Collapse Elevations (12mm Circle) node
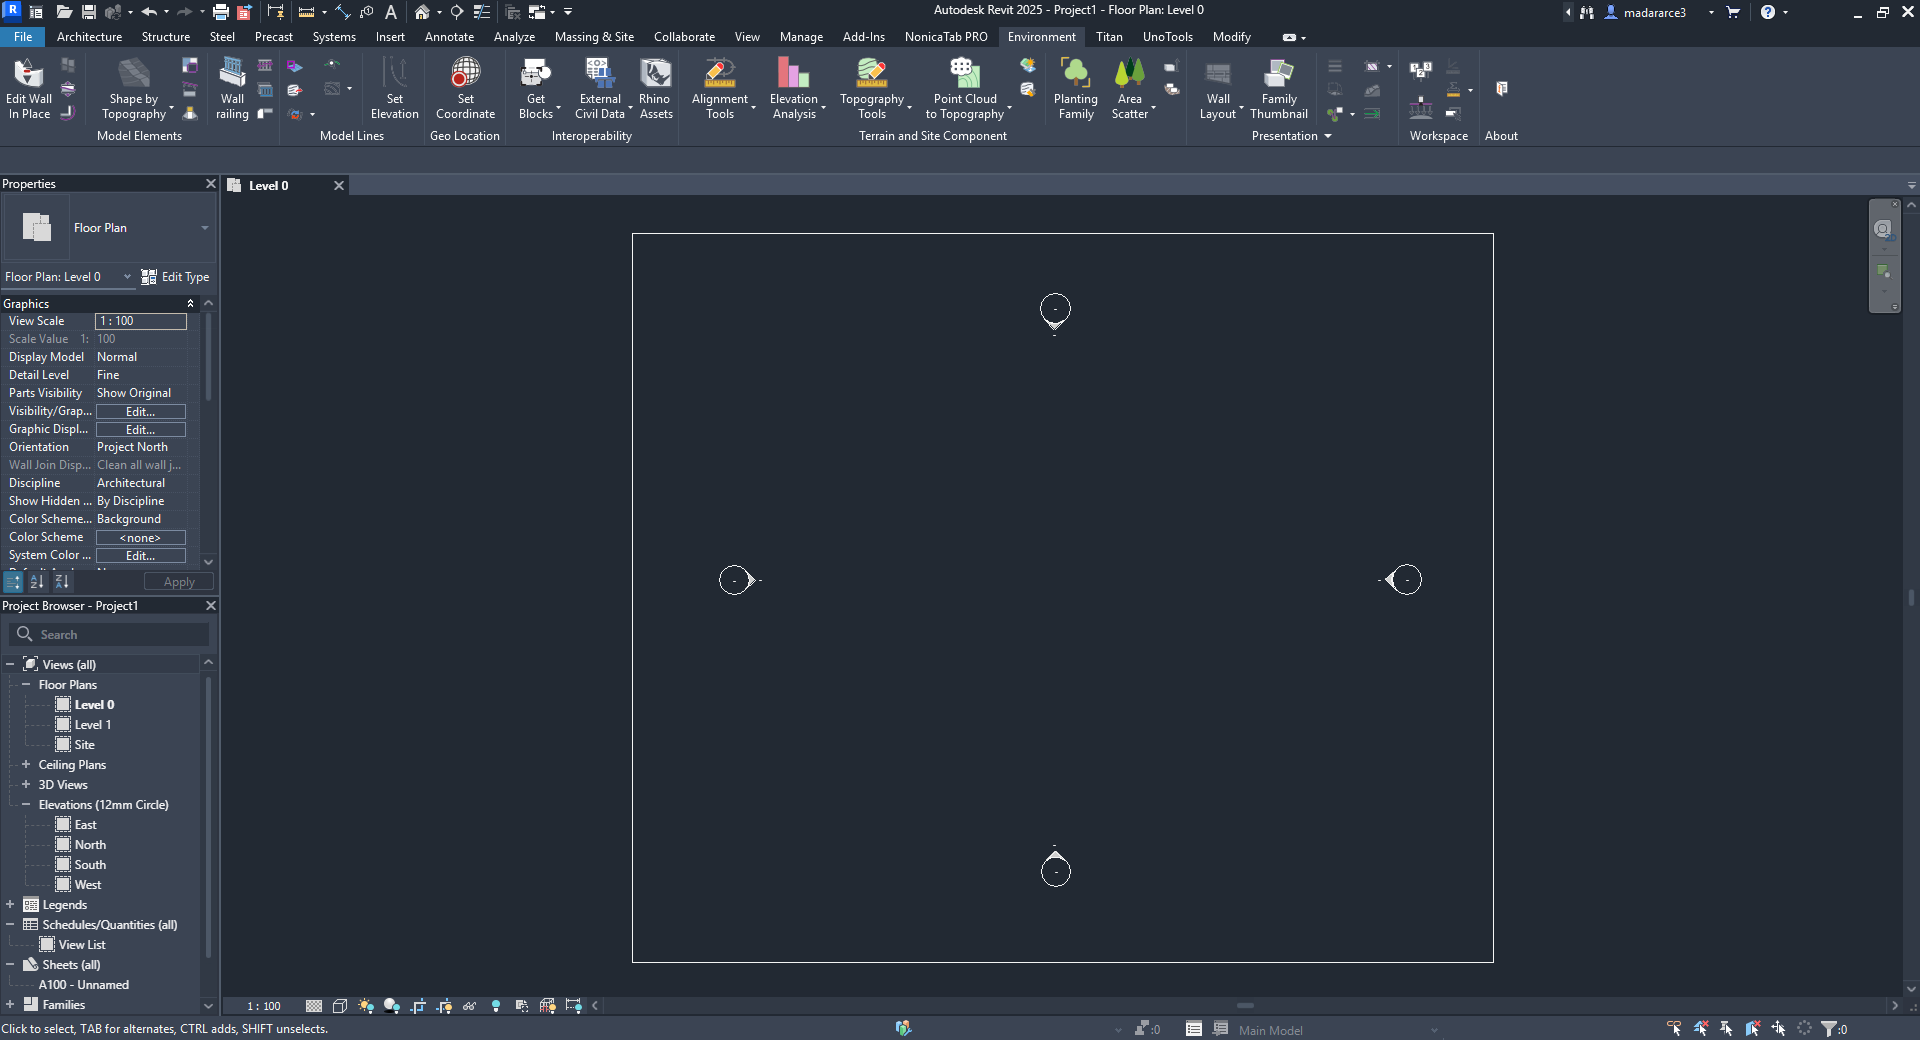This screenshot has height=1040, width=1920. (x=26, y=805)
